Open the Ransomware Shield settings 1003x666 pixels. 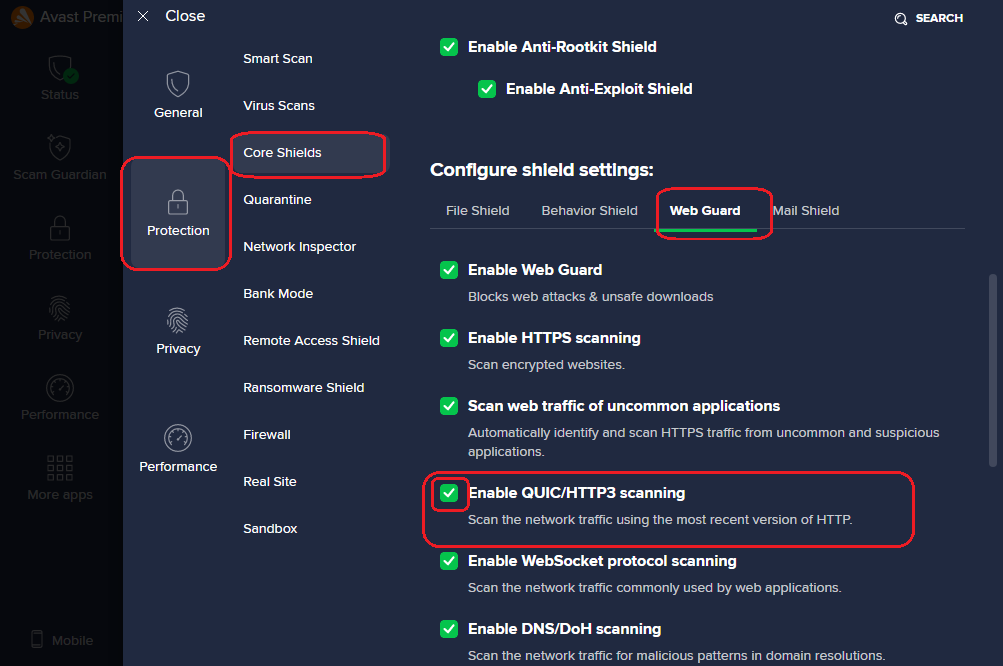(x=303, y=388)
